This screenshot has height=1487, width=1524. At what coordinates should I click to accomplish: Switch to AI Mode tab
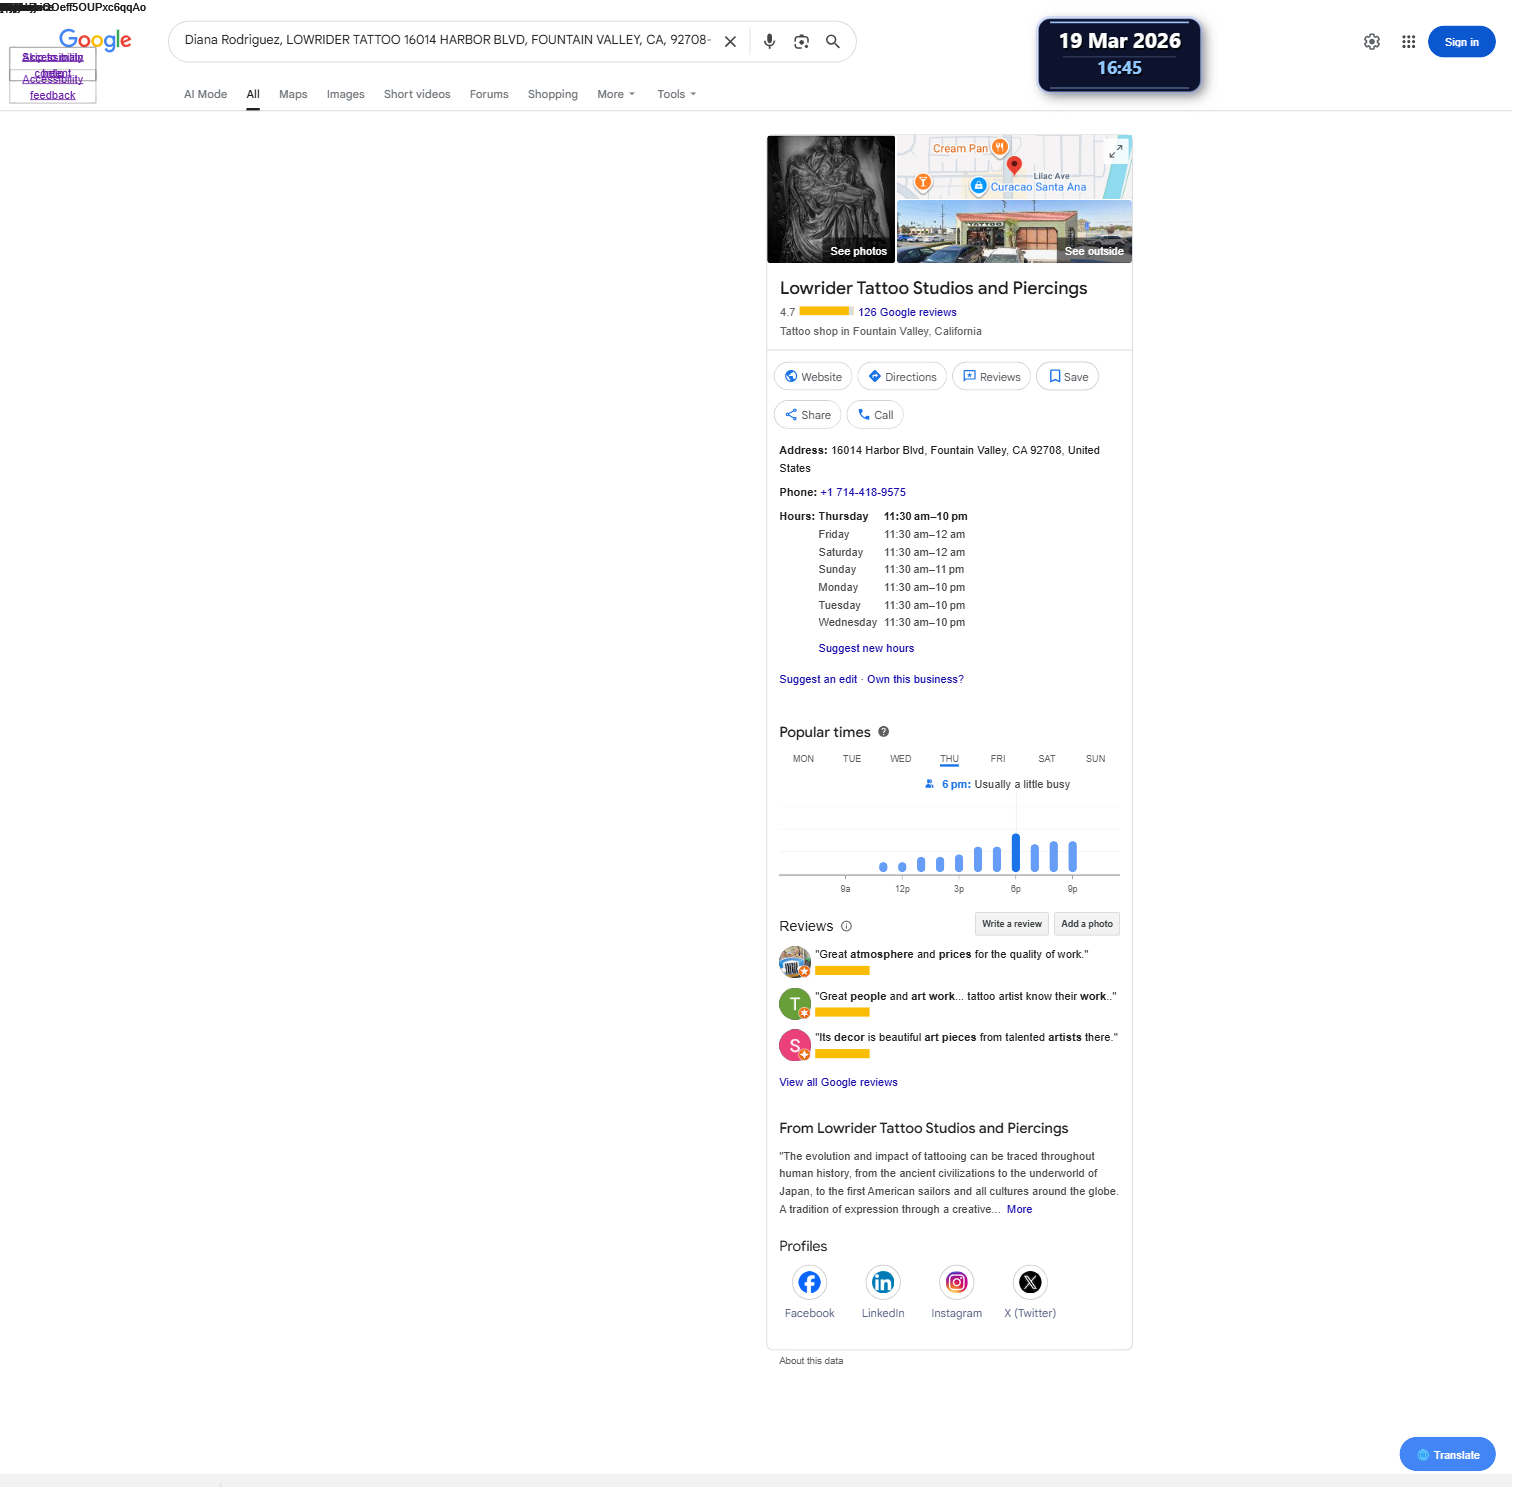(205, 94)
